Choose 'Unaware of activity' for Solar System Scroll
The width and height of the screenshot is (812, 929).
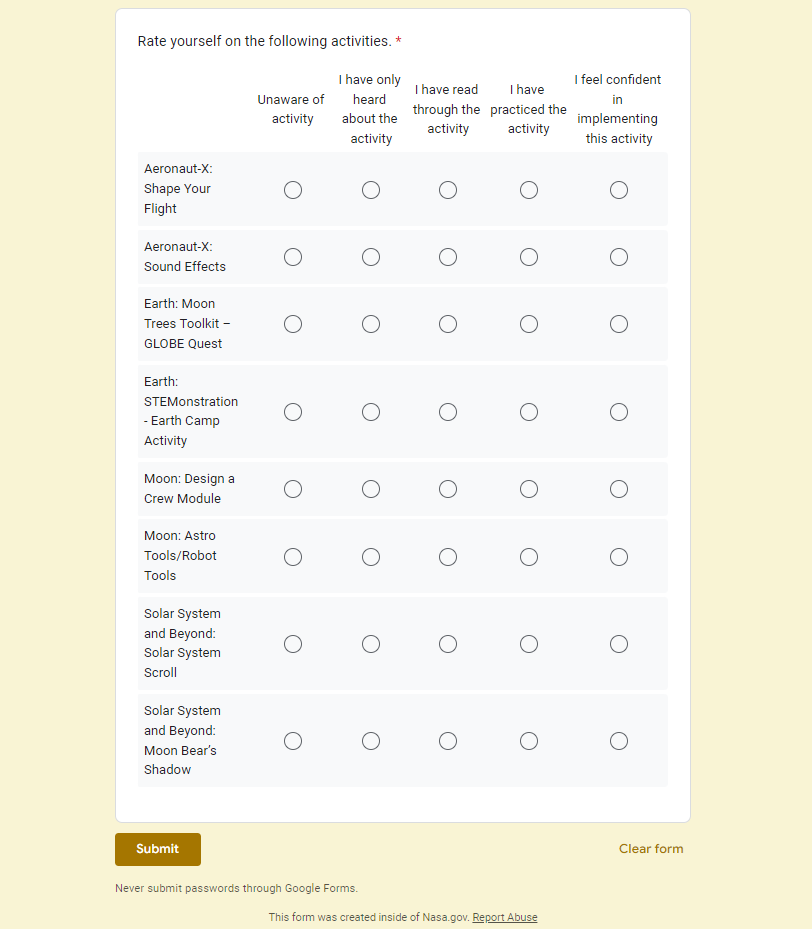(x=293, y=644)
